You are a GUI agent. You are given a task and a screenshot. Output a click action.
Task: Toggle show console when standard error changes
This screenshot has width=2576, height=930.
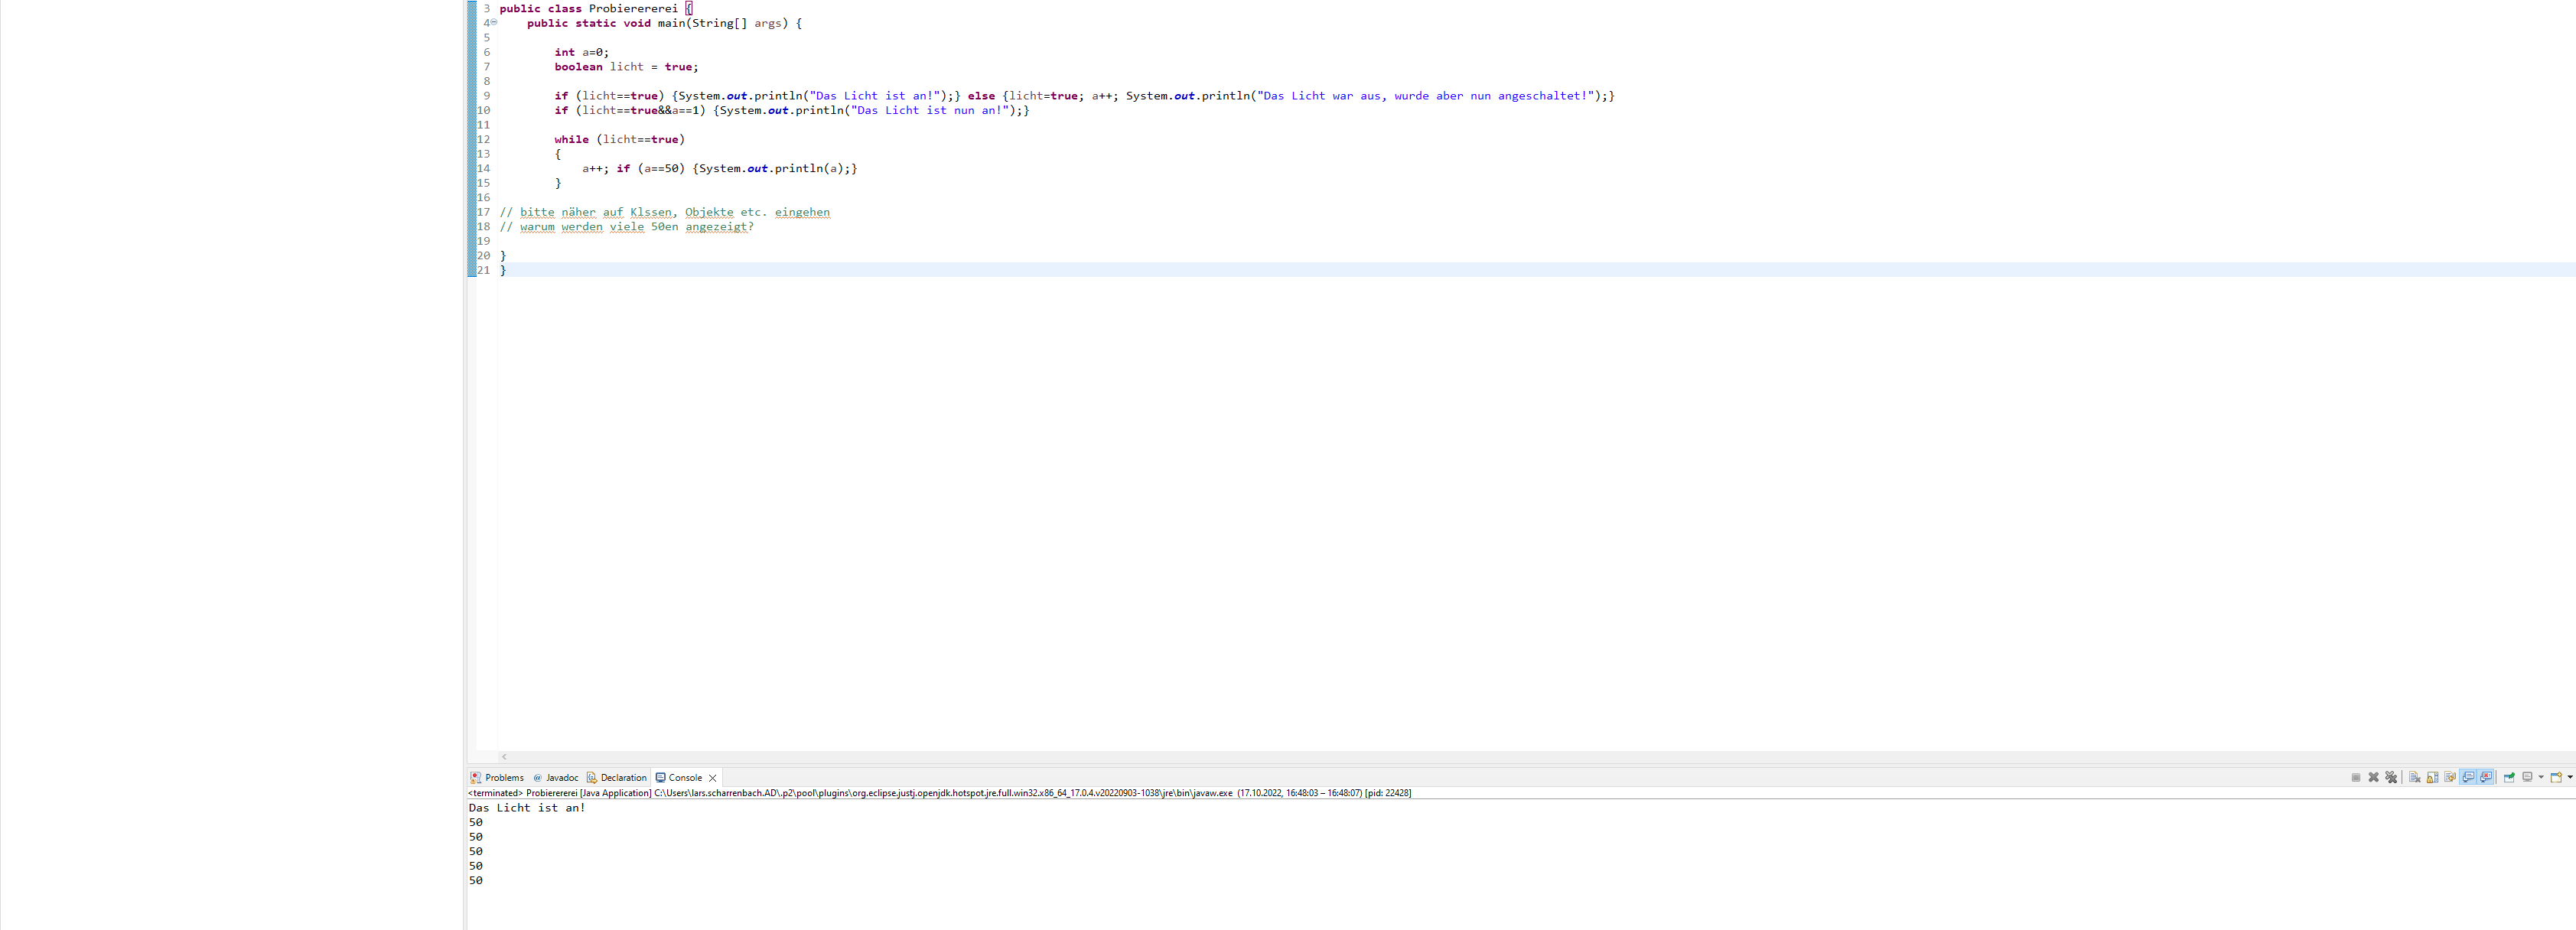coord(2486,777)
